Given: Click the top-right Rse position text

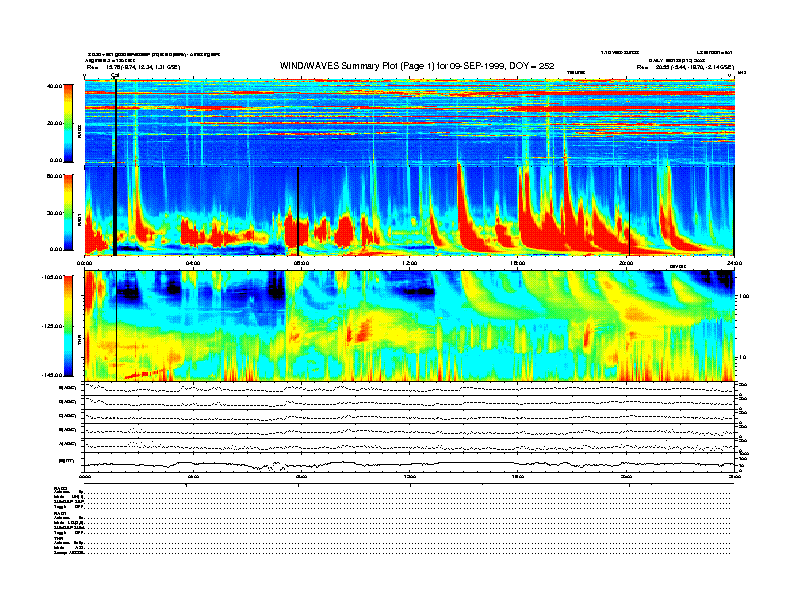Looking at the screenshot, I should (x=685, y=67).
